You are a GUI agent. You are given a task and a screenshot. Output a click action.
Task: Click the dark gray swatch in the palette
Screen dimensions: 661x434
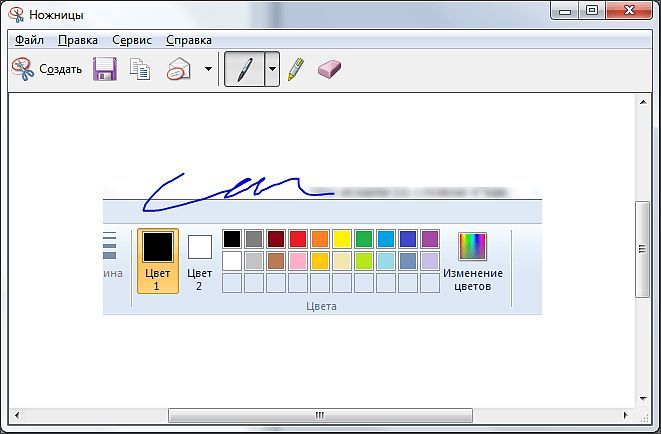(x=254, y=239)
